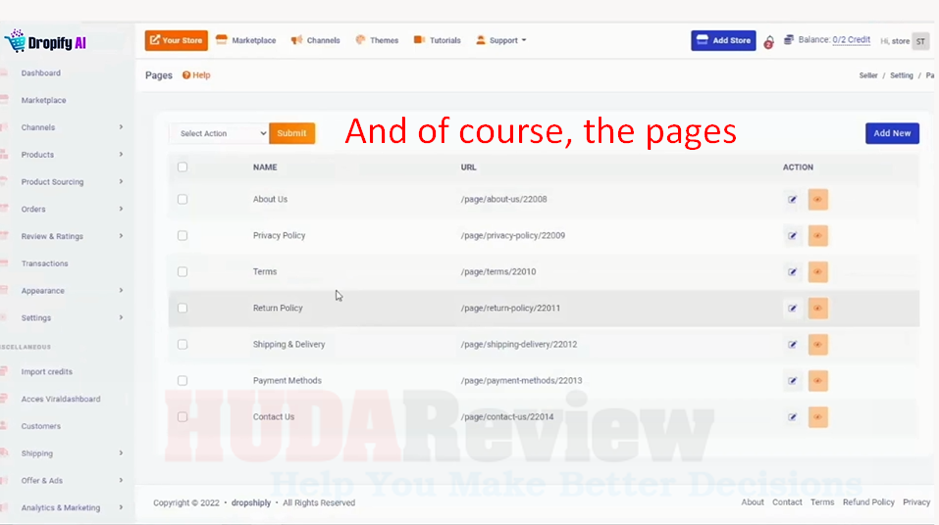This screenshot has width=939, height=525.
Task: Open the Select Action dropdown
Action: coord(218,133)
